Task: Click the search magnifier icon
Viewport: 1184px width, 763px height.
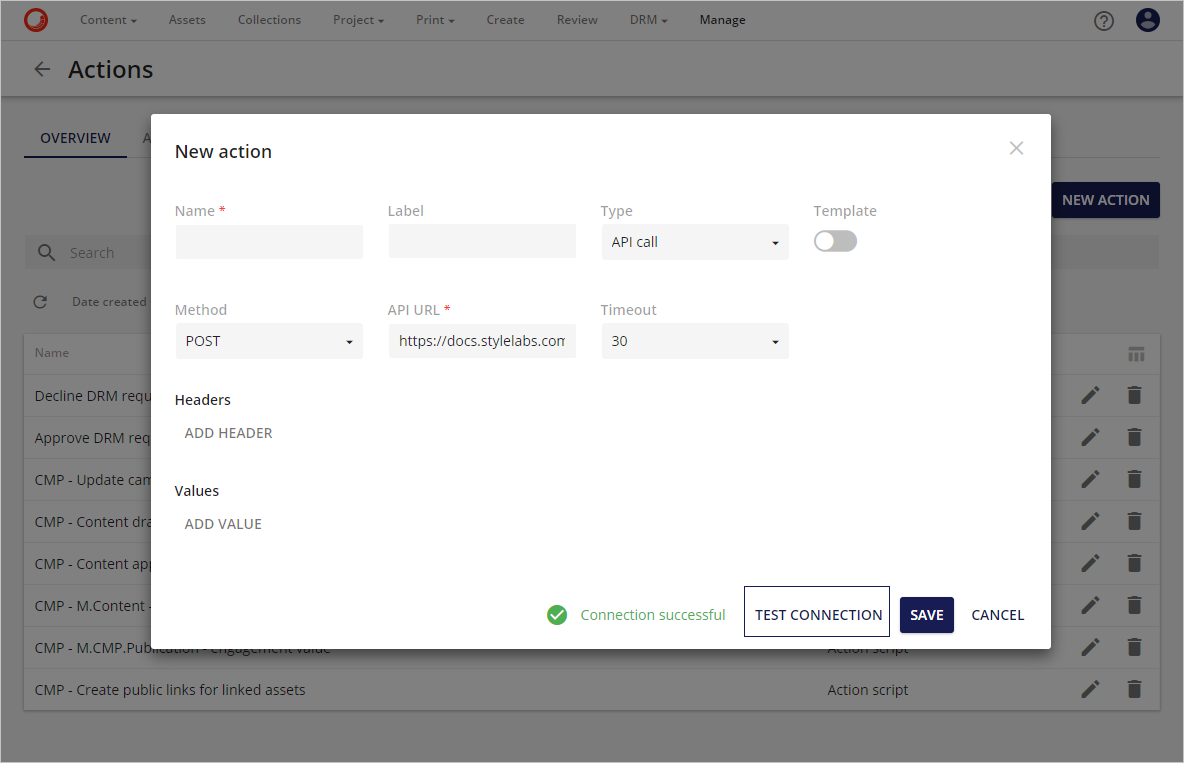Action: click(x=46, y=252)
